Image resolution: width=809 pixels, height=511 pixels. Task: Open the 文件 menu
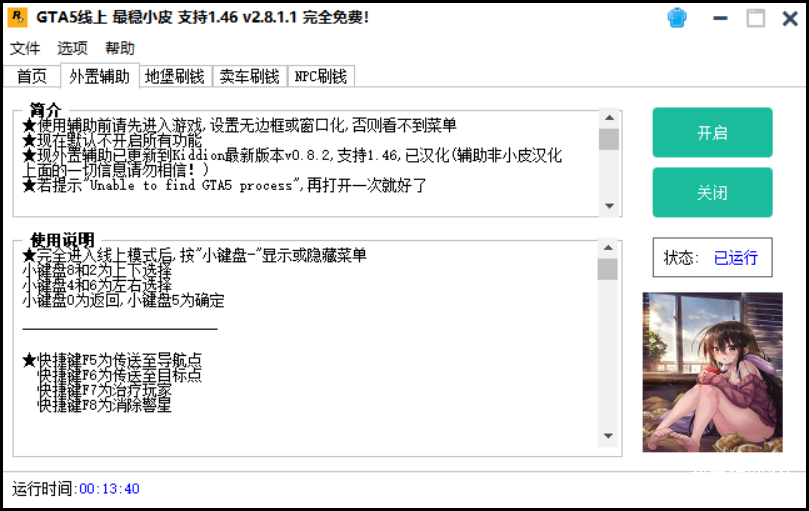(25, 49)
